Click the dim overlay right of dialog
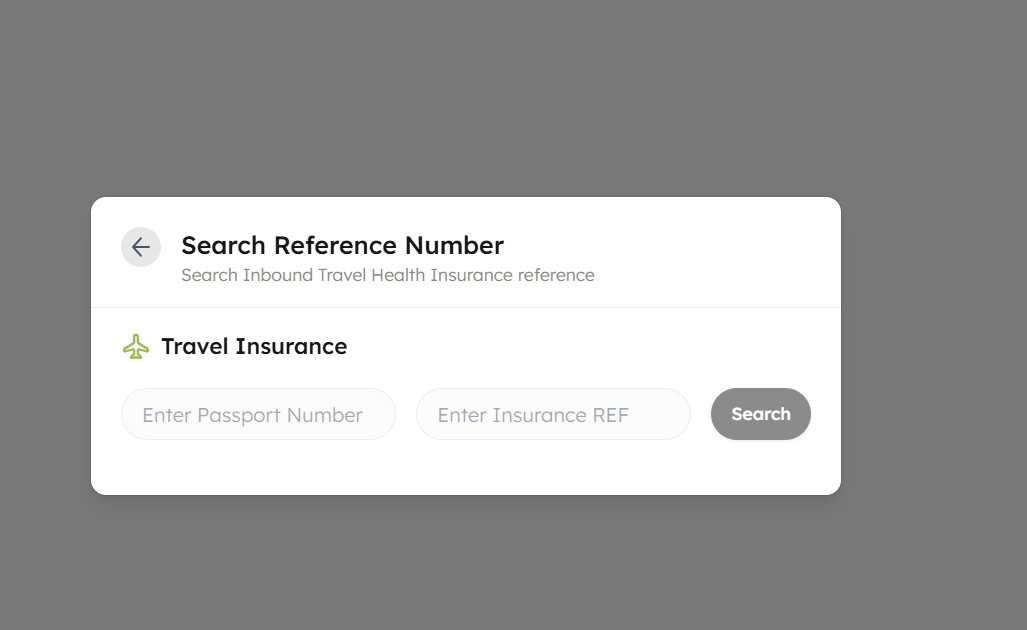This screenshot has height=630, width=1027. click(x=934, y=346)
